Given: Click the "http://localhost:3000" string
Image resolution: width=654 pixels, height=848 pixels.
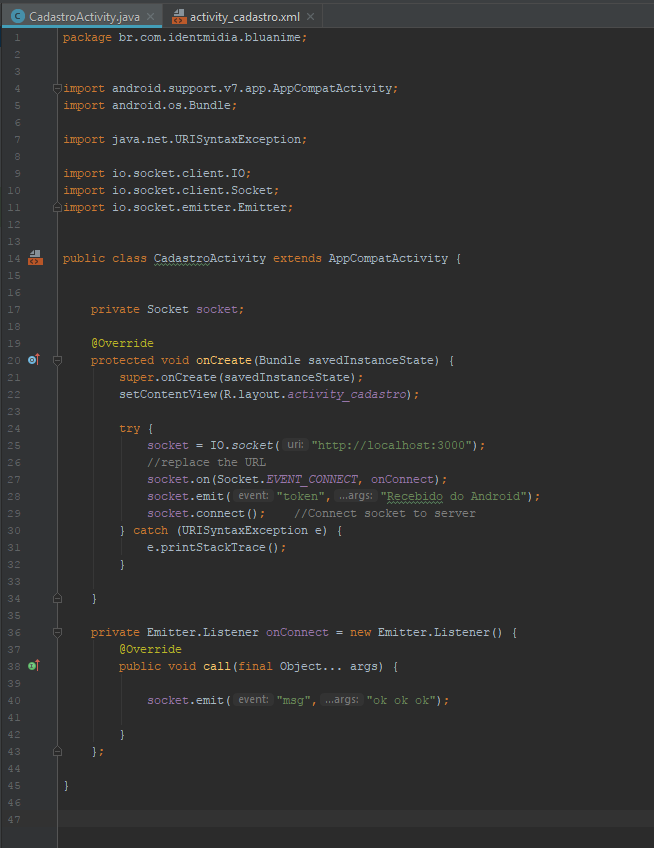Looking at the screenshot, I should (391, 445).
